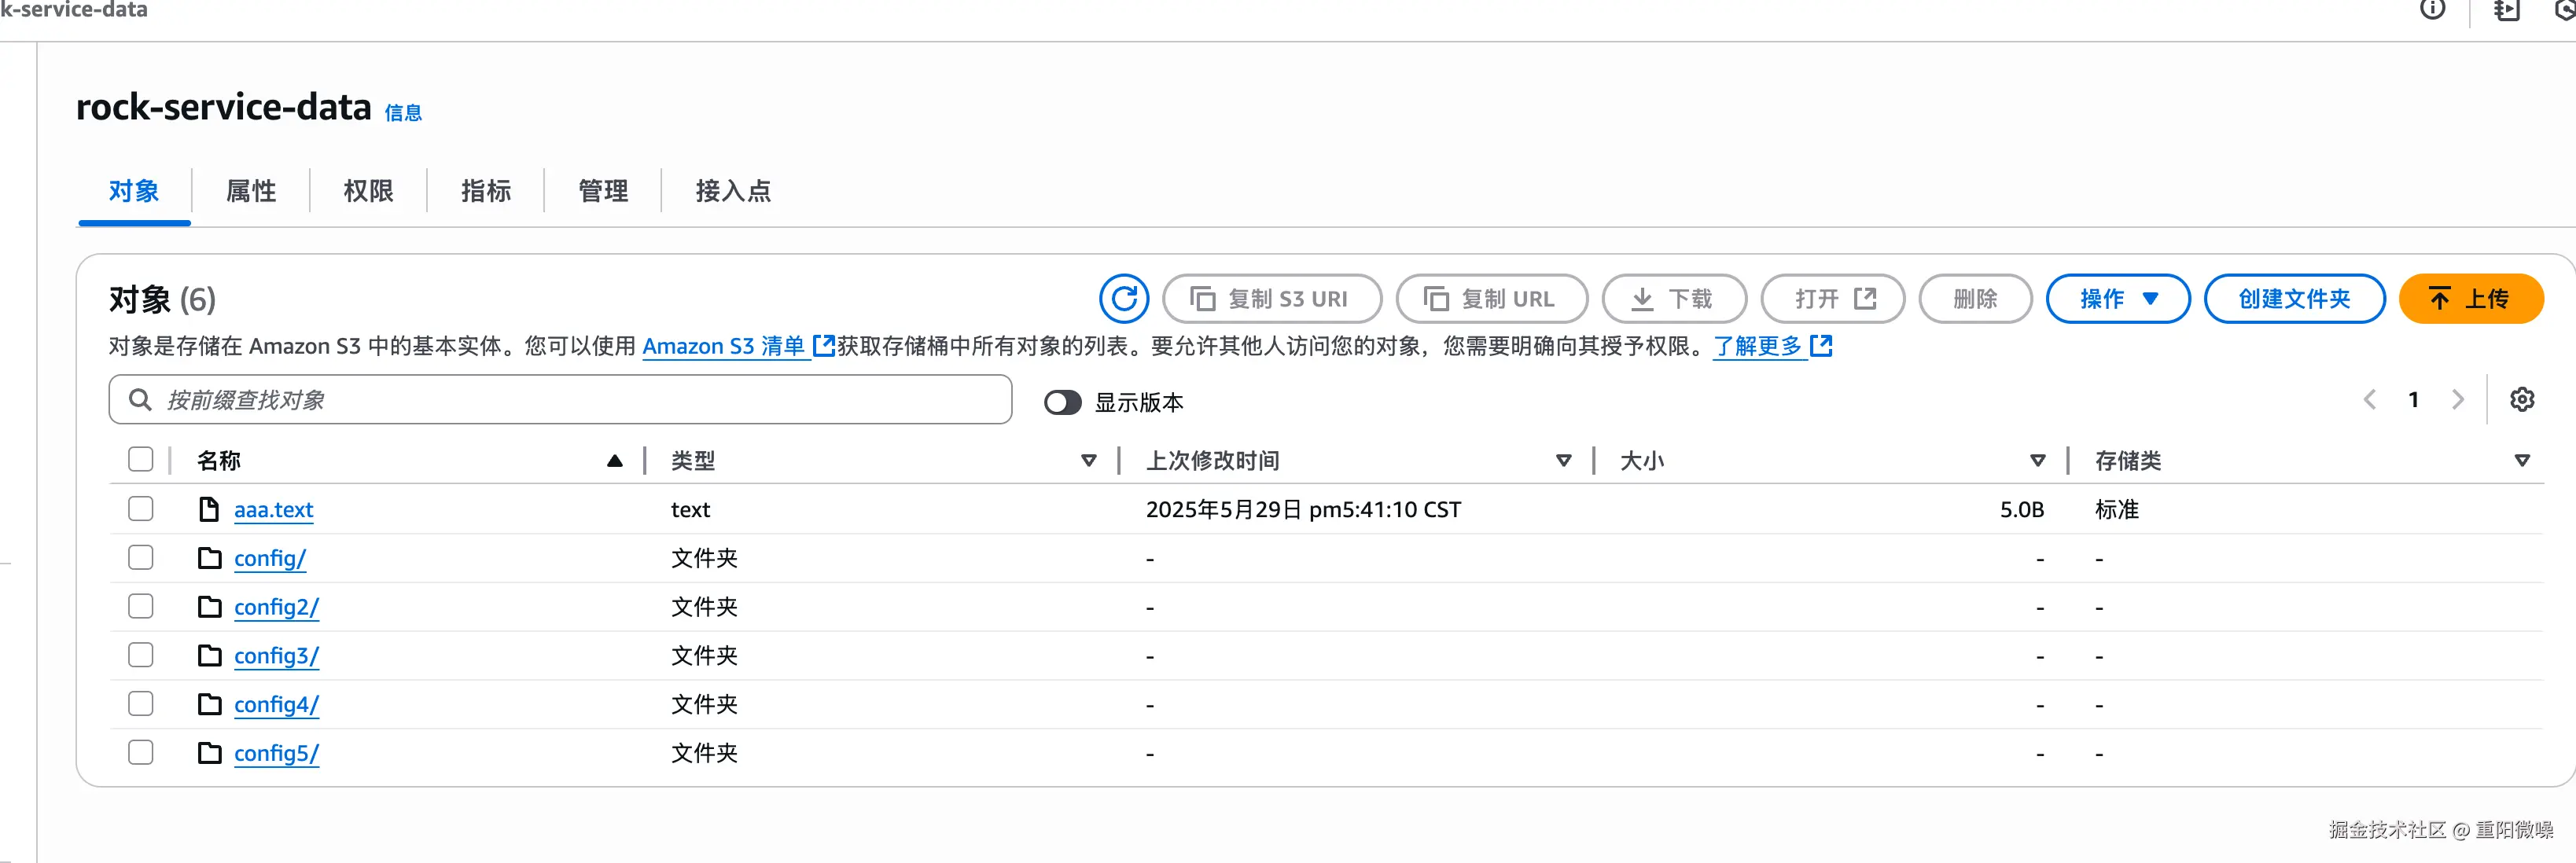Open the Amazon S3 清单 link
2576x863 pixels.
tap(723, 346)
